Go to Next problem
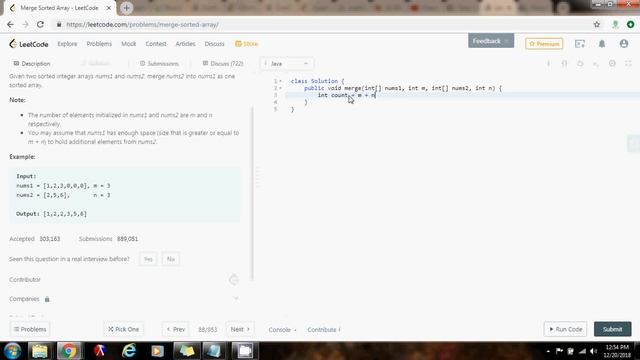 click(x=240, y=329)
